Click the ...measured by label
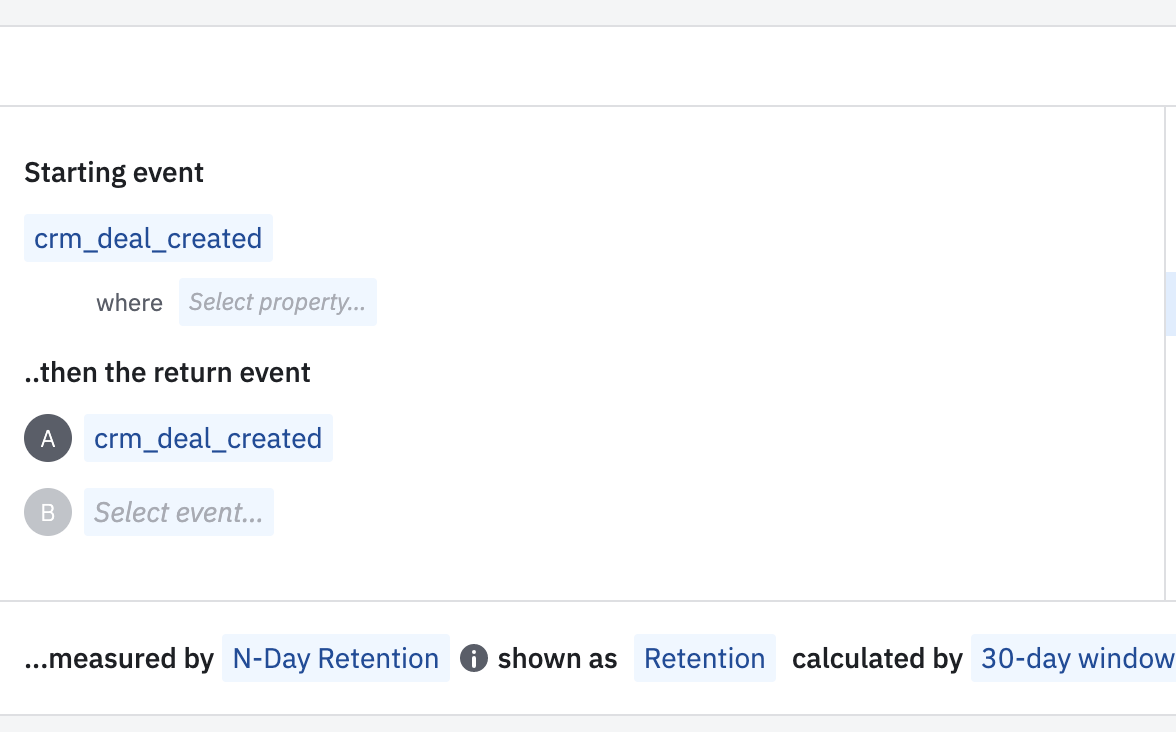The width and height of the screenshot is (1176, 732). [119, 659]
